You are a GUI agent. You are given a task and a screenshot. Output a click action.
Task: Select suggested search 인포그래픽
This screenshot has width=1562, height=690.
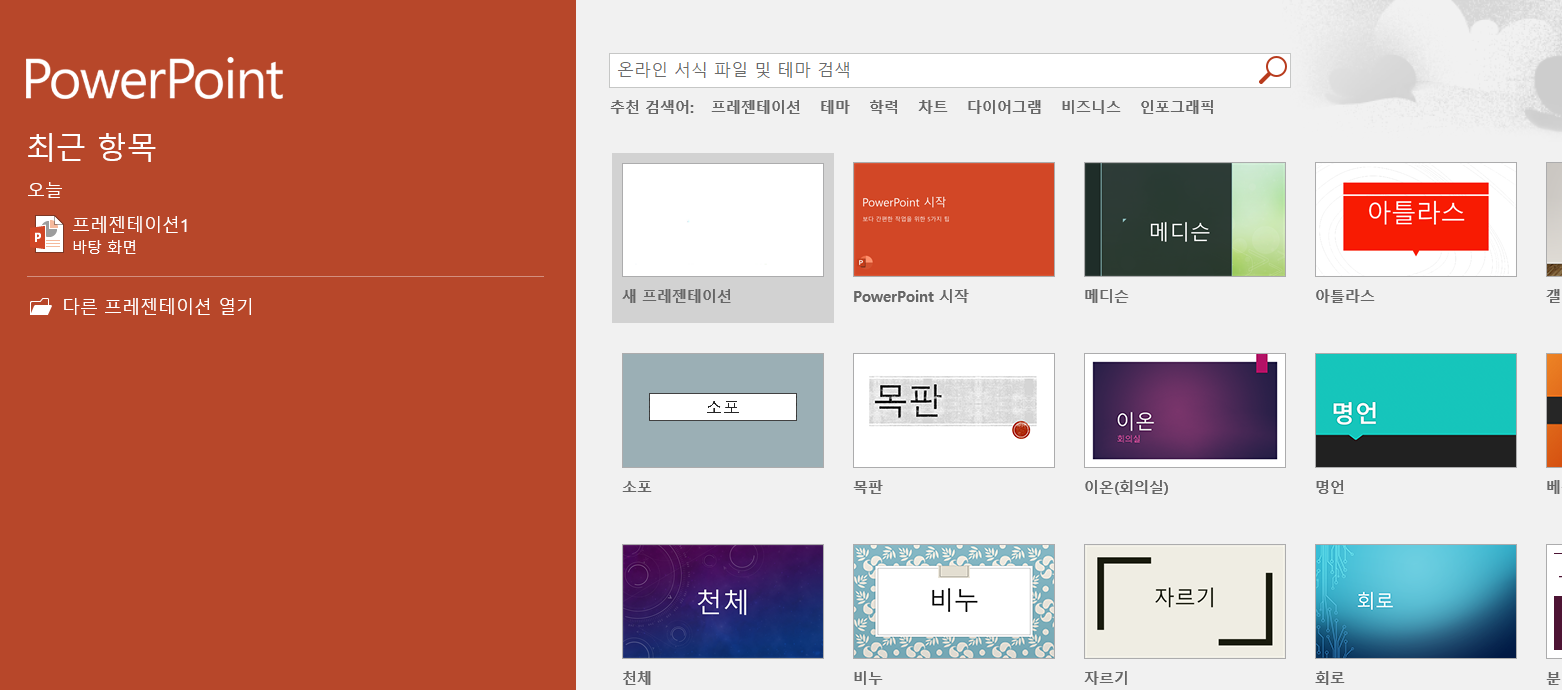tap(1177, 107)
